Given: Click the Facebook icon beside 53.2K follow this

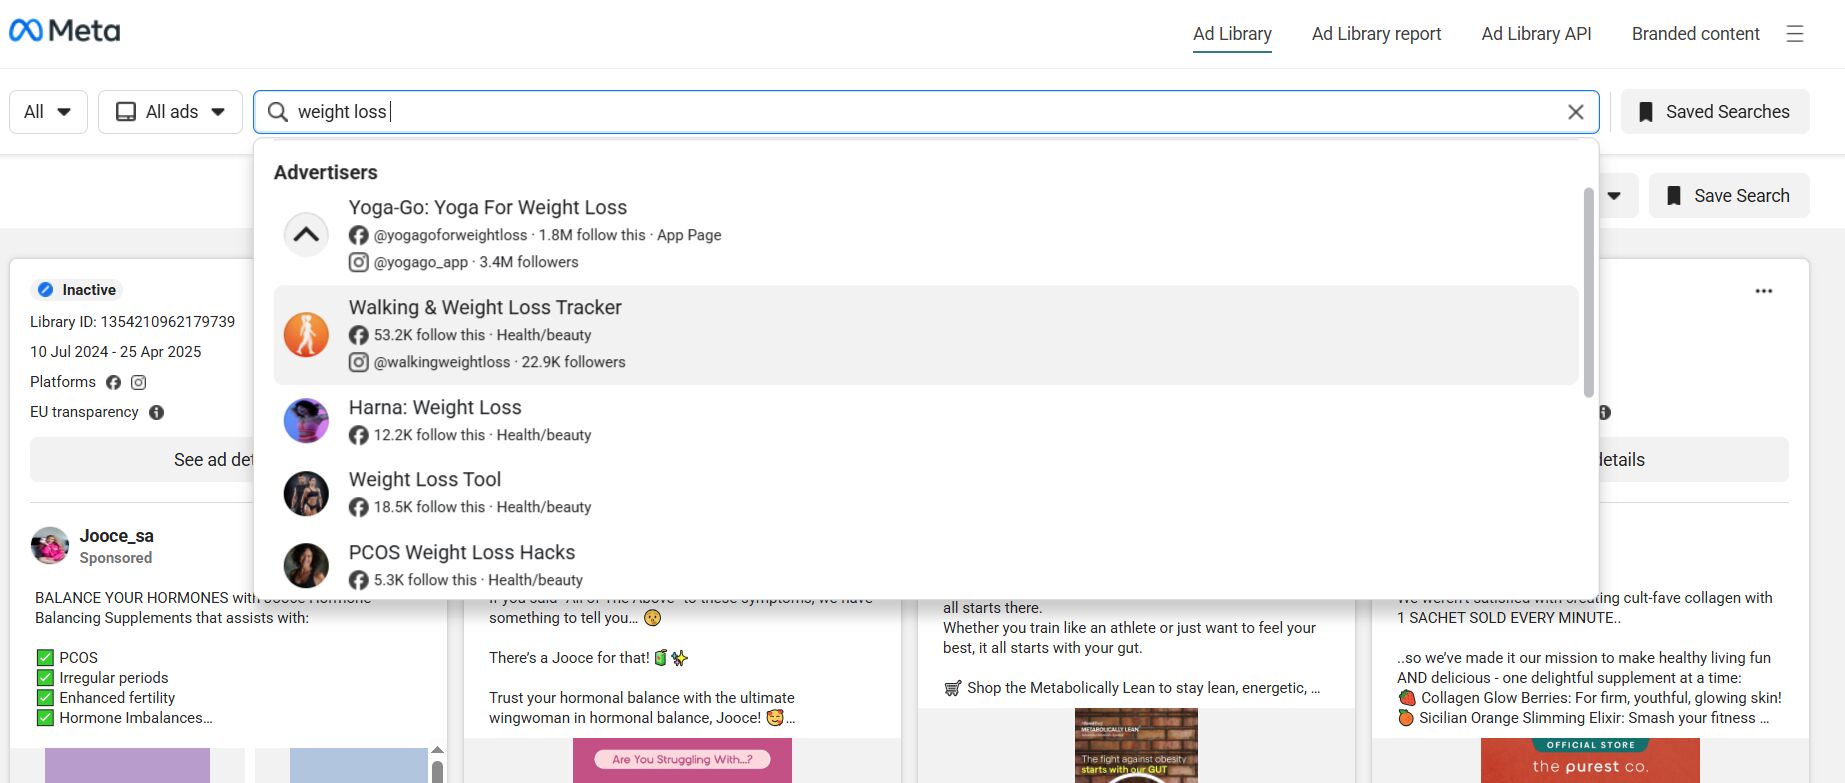Looking at the screenshot, I should coord(358,335).
